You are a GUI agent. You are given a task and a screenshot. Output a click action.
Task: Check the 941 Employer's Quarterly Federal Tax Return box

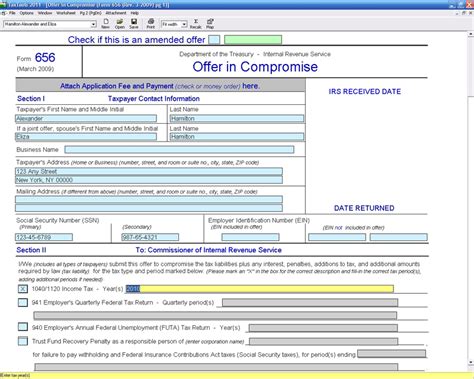coord(23,302)
